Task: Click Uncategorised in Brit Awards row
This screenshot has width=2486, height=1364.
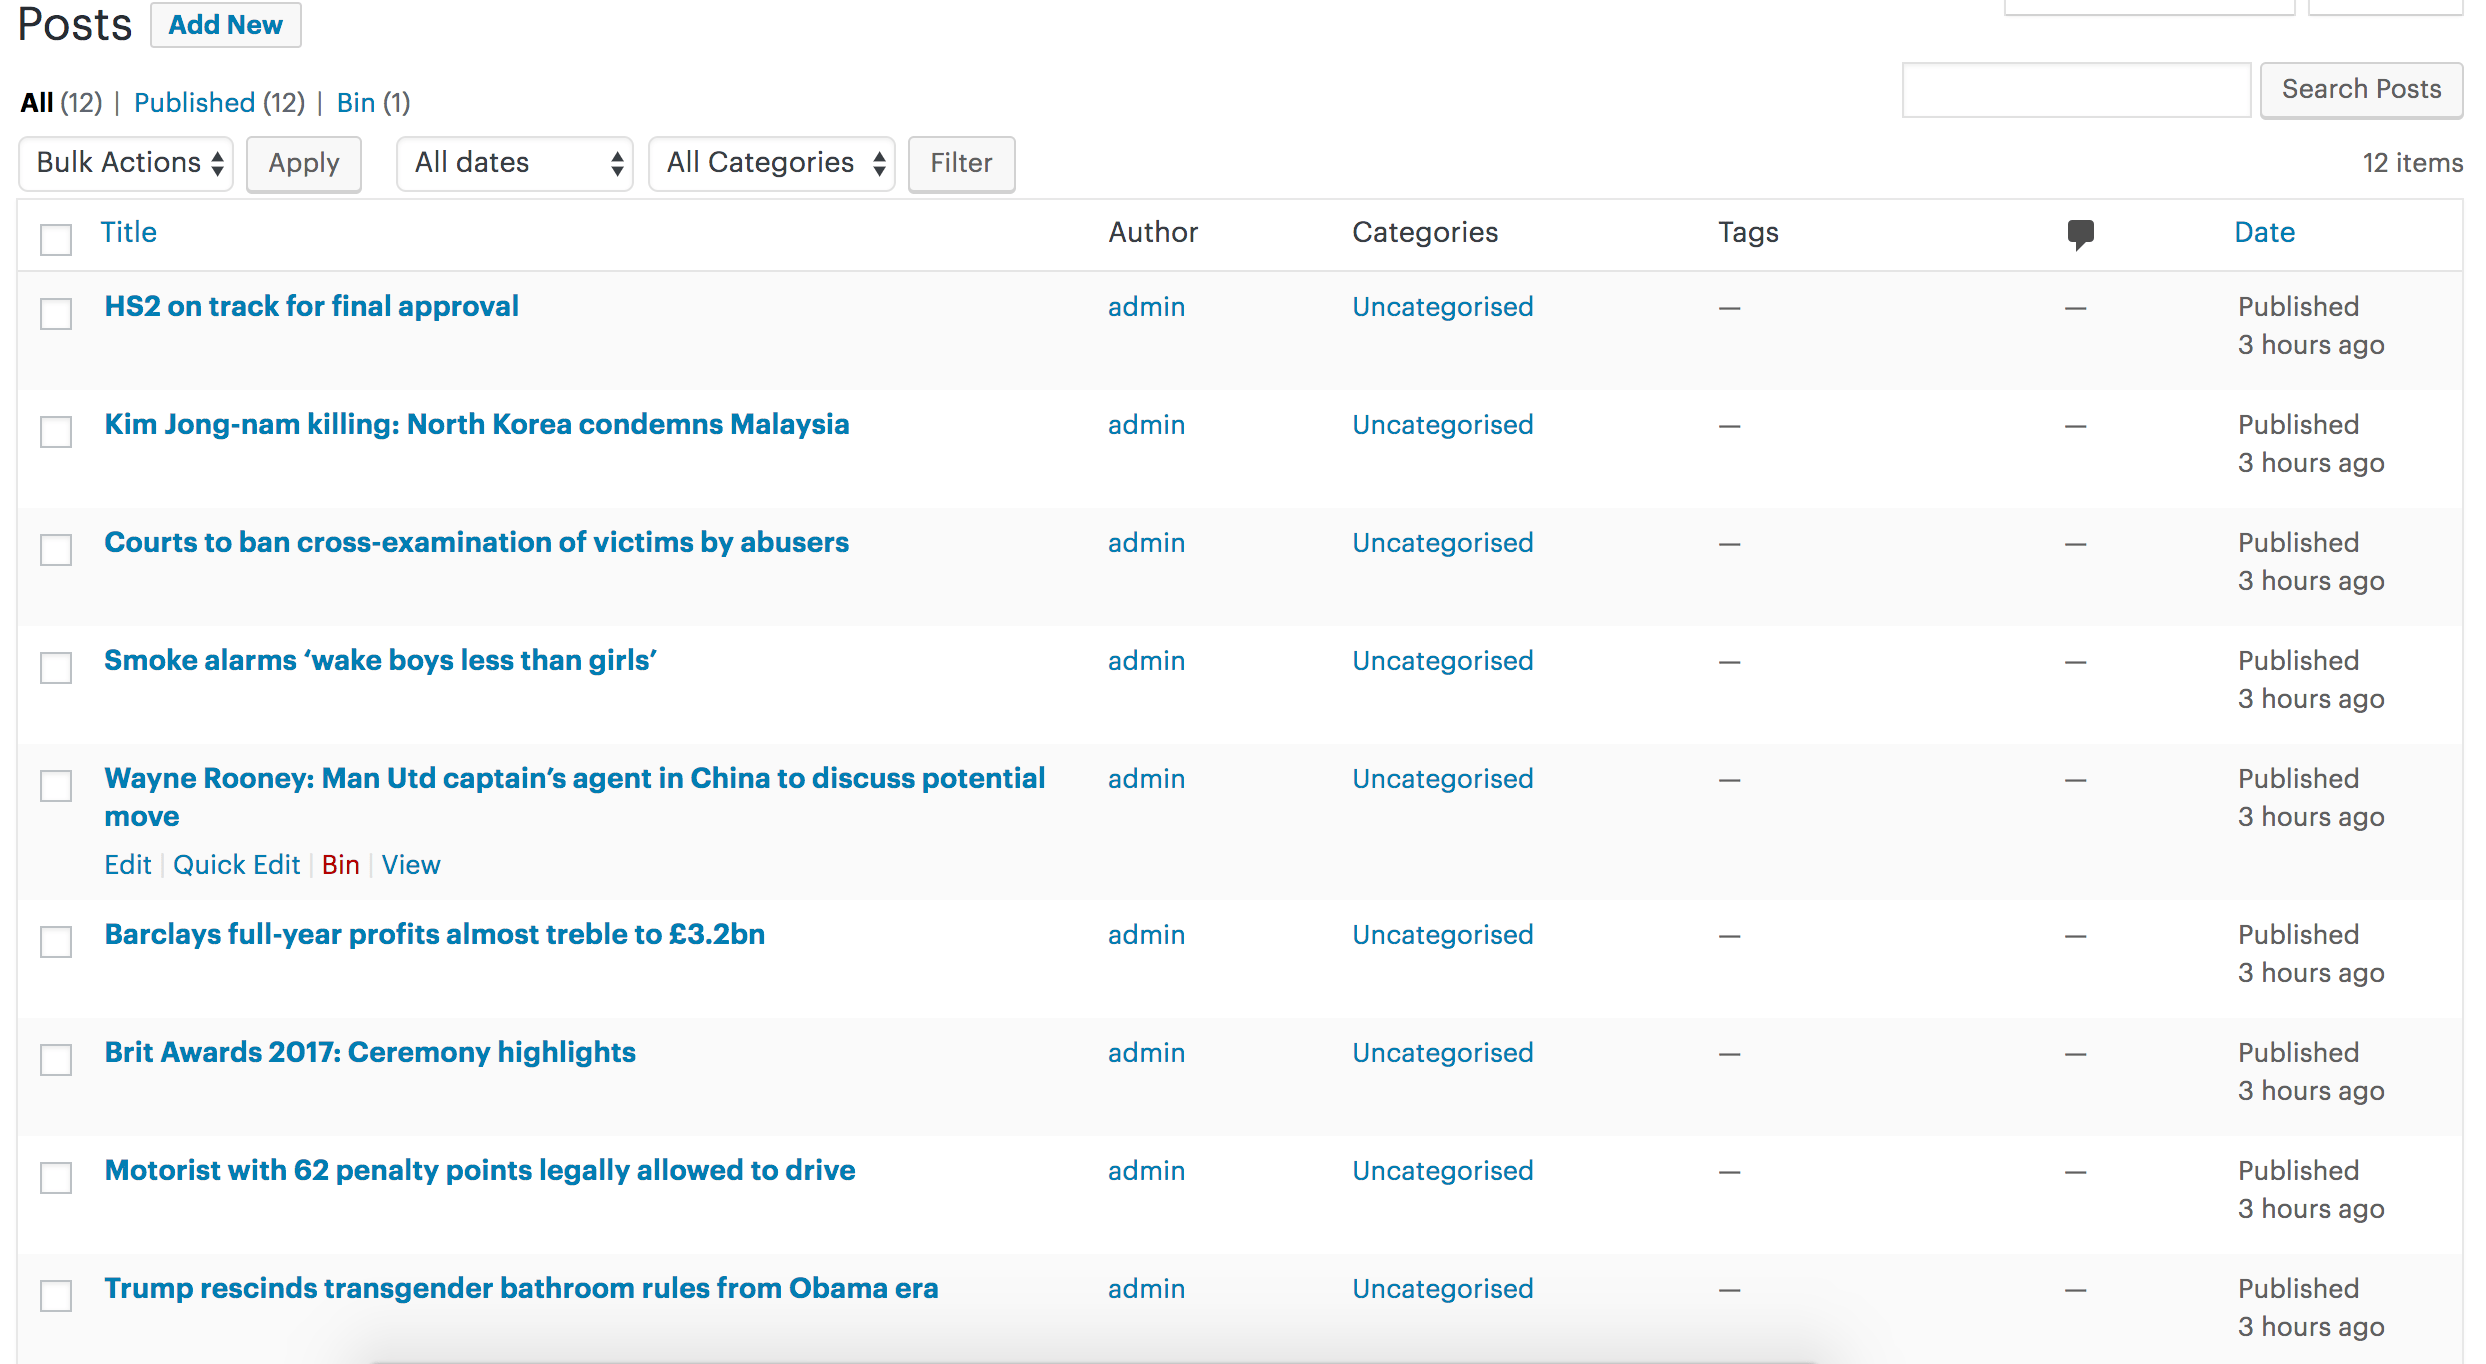Action: click(1442, 1053)
